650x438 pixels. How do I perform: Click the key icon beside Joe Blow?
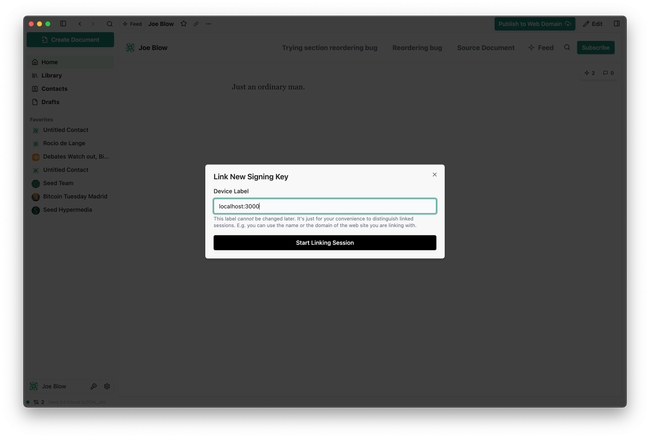tap(94, 386)
